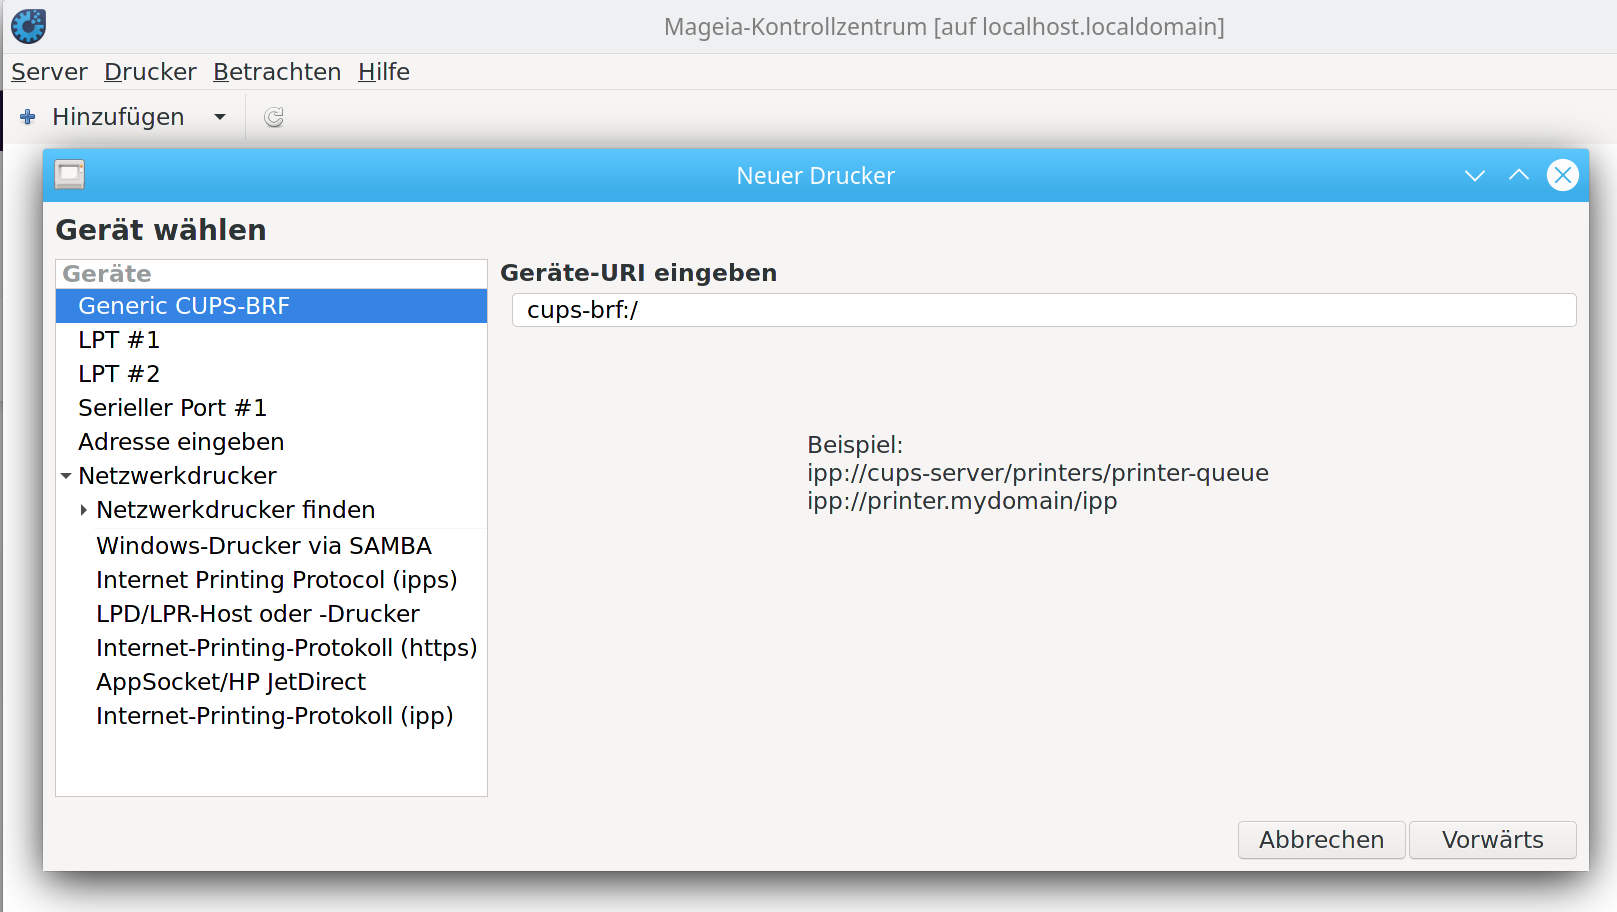Expand the Netzwerkdrucker finden node
Screen dimensions: 1617x912
click(84, 510)
